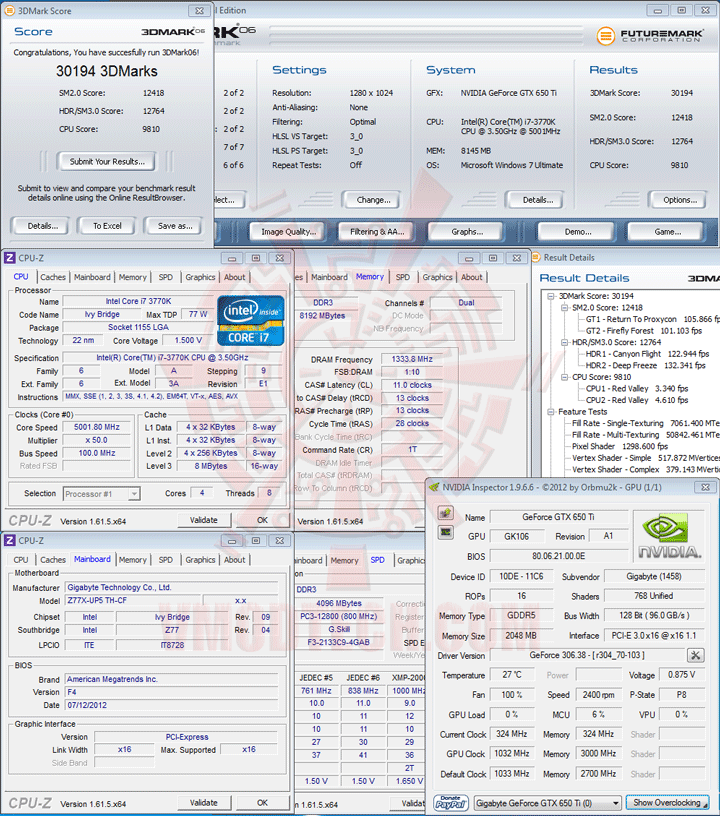Click the NVIDIA Inspector title bar icon
This screenshot has width=720, height=816.
(x=434, y=488)
